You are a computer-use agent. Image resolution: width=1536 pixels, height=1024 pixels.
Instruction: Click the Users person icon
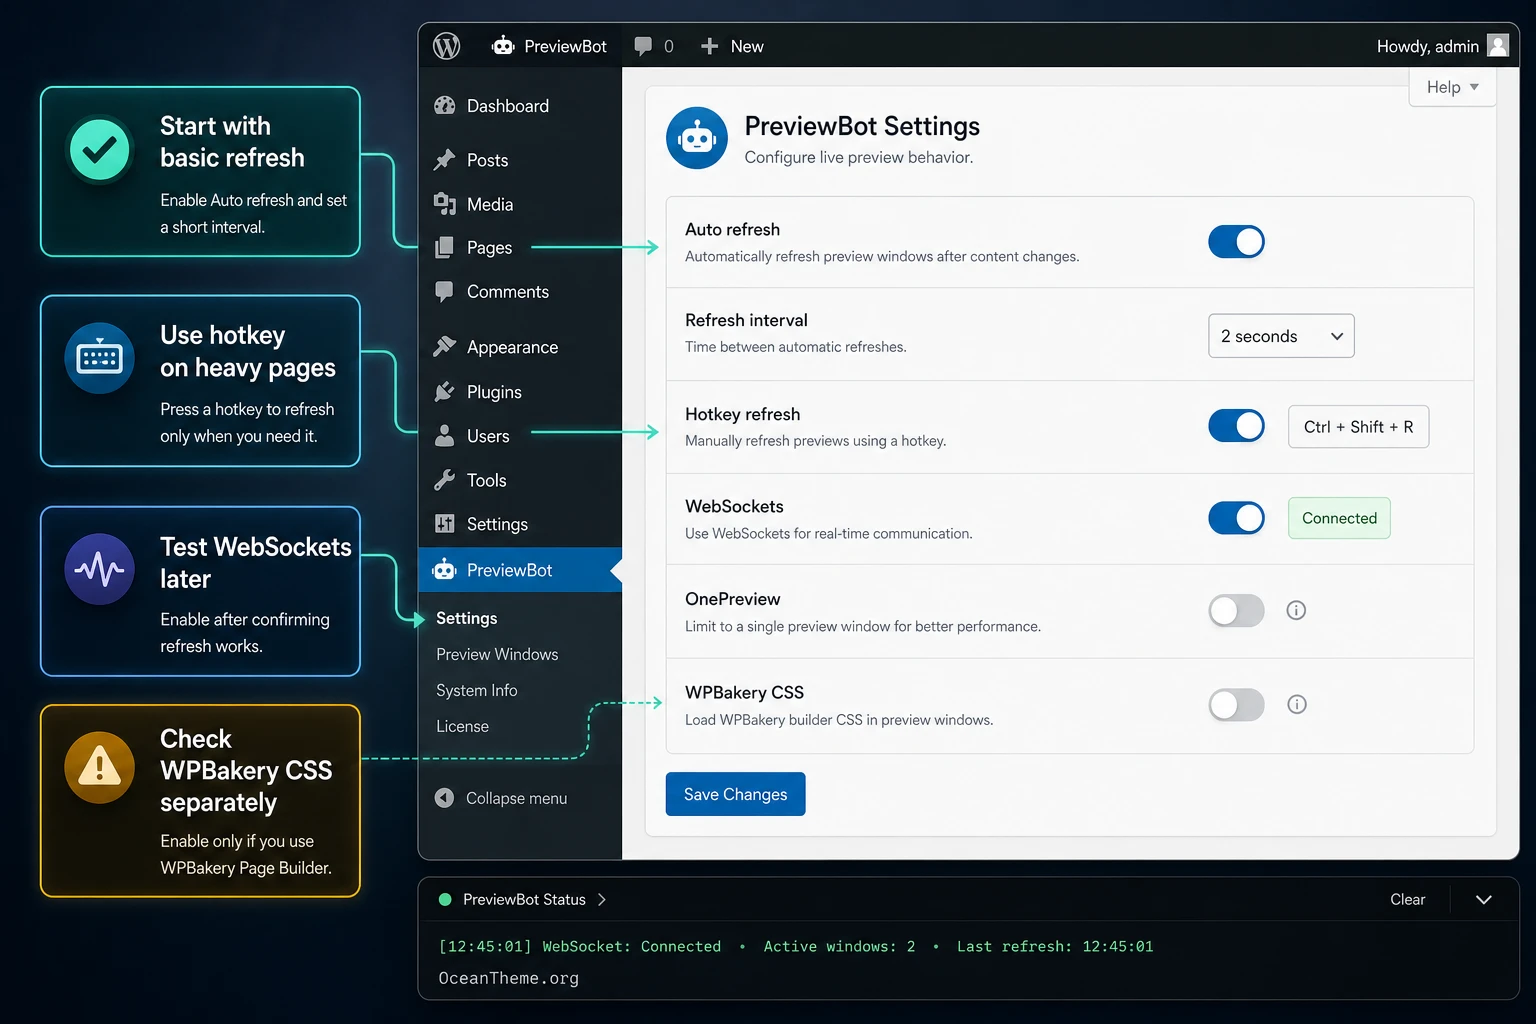click(445, 436)
